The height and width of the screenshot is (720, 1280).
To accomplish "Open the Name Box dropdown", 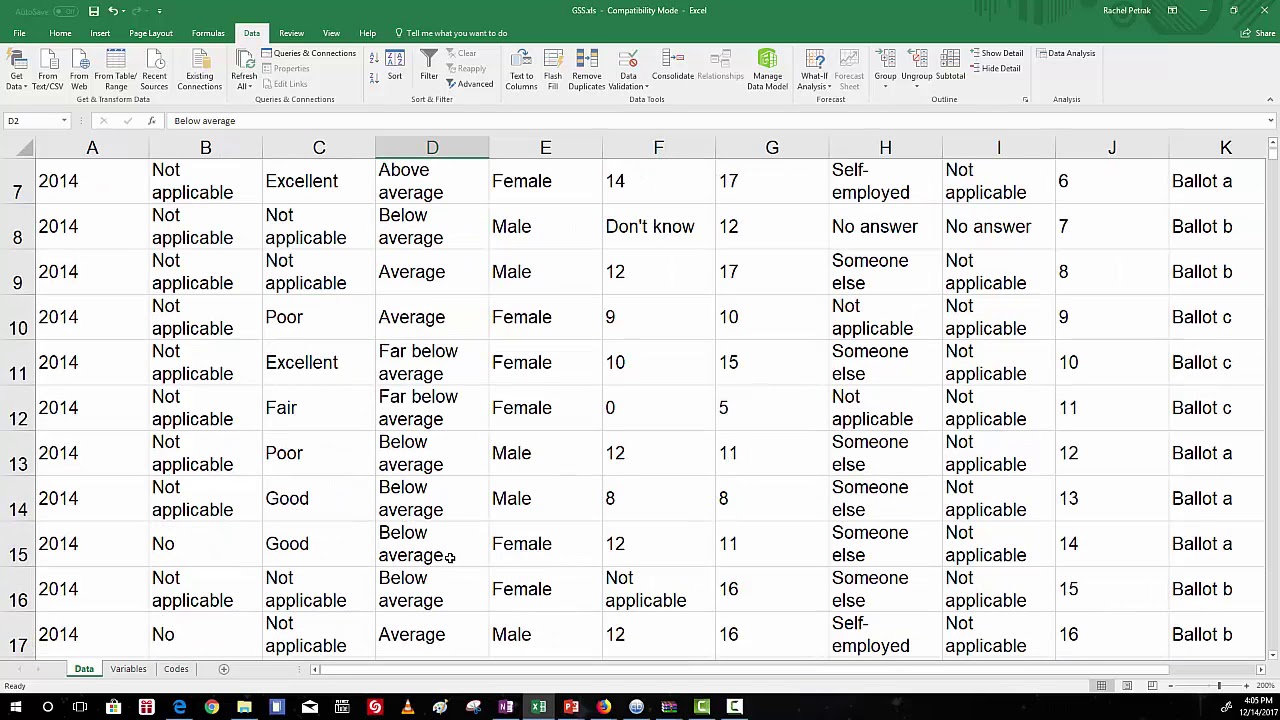I will tap(64, 121).
